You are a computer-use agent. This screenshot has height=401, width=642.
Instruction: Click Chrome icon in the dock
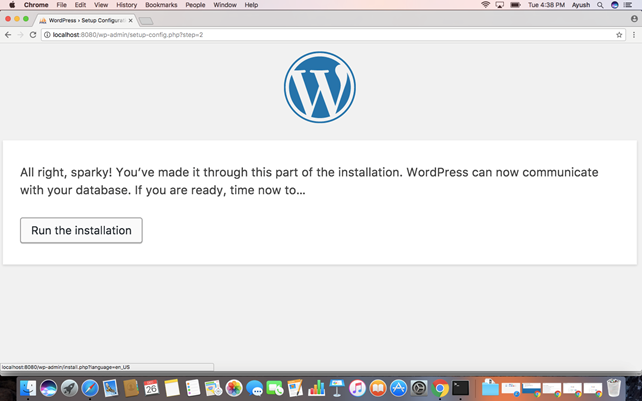[440, 388]
